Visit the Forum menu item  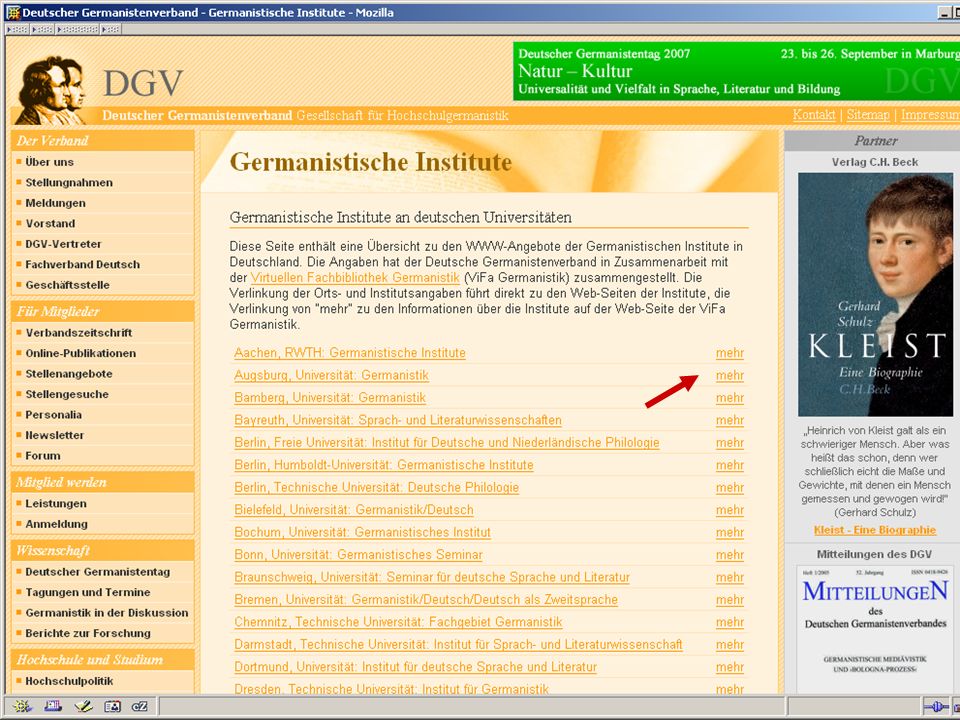click(x=43, y=456)
